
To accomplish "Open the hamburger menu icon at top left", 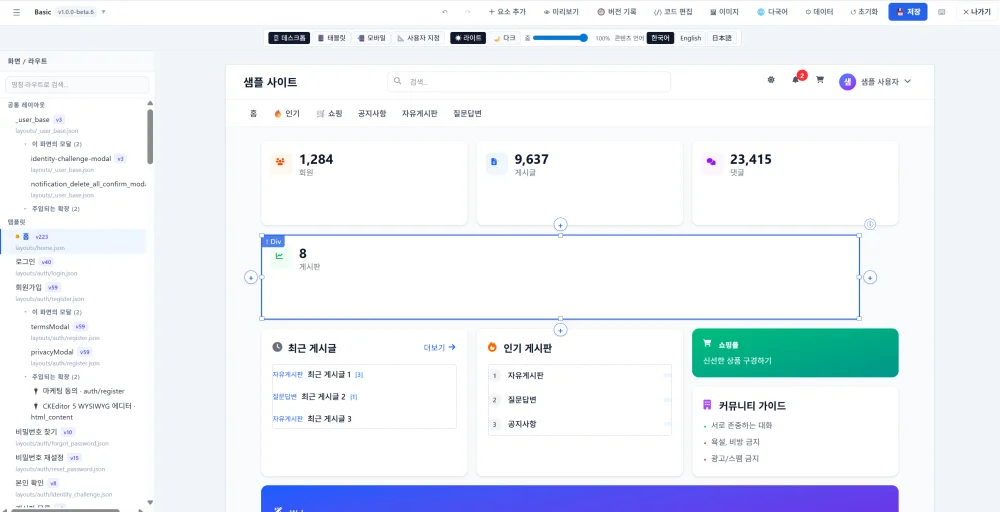I will click(17, 12).
